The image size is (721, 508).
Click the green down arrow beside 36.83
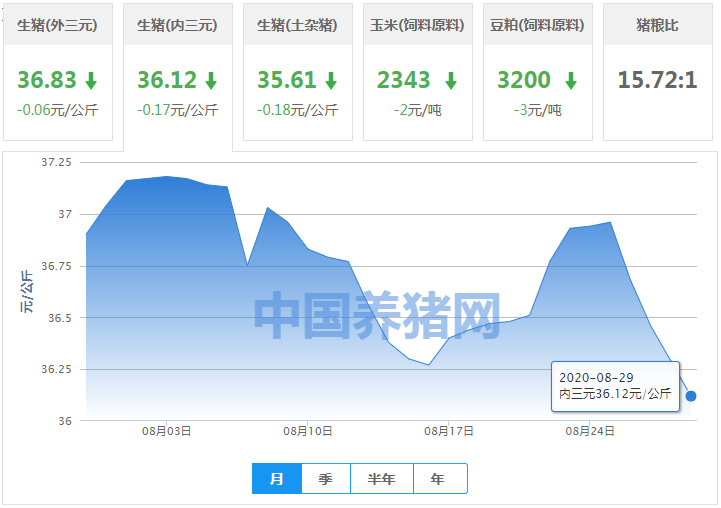(91, 81)
